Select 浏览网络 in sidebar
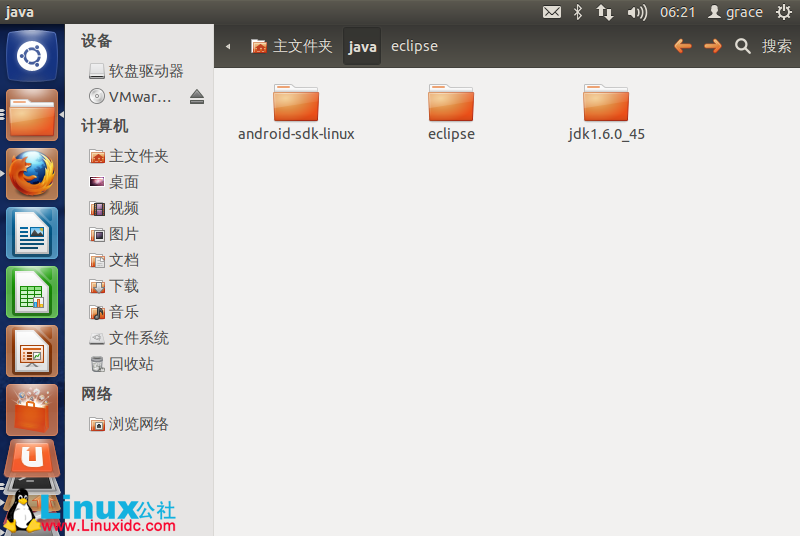The image size is (800, 536). tap(138, 424)
